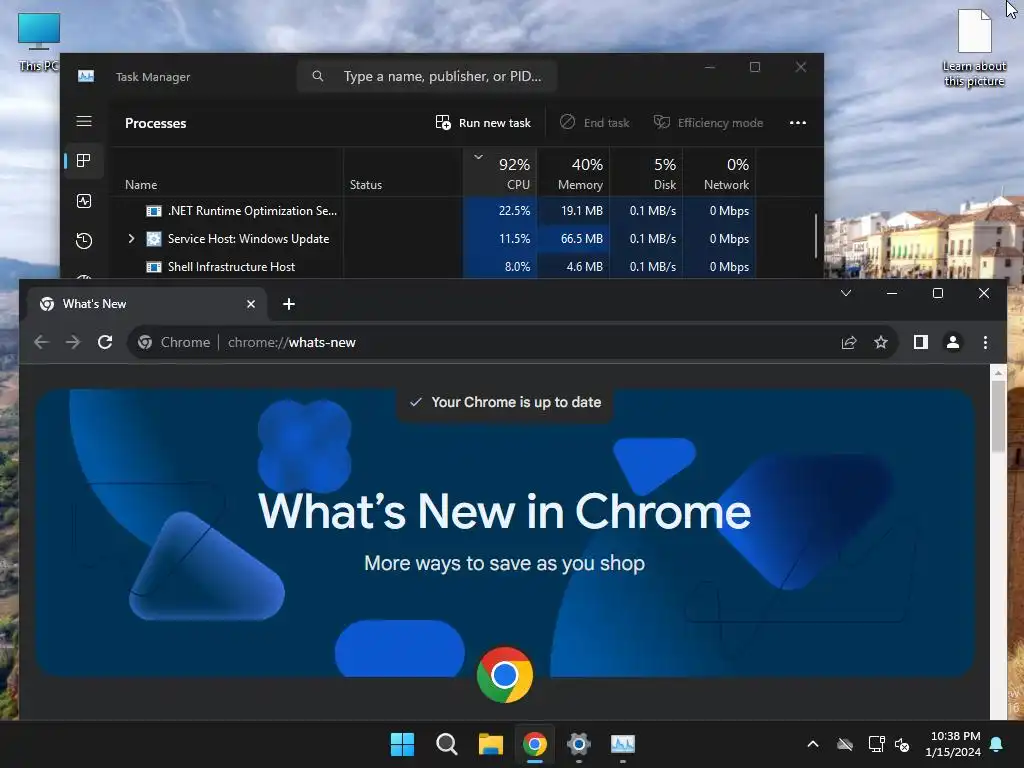Click network status tray icon
The image size is (1024, 768).
coord(876,744)
